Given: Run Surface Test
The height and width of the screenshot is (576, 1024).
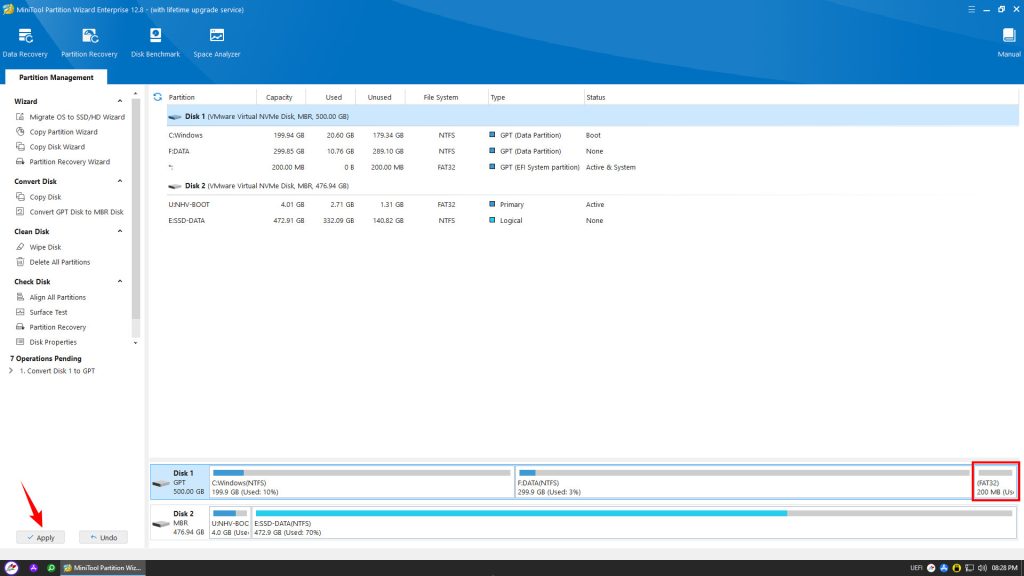Looking at the screenshot, I should (x=41, y=312).
